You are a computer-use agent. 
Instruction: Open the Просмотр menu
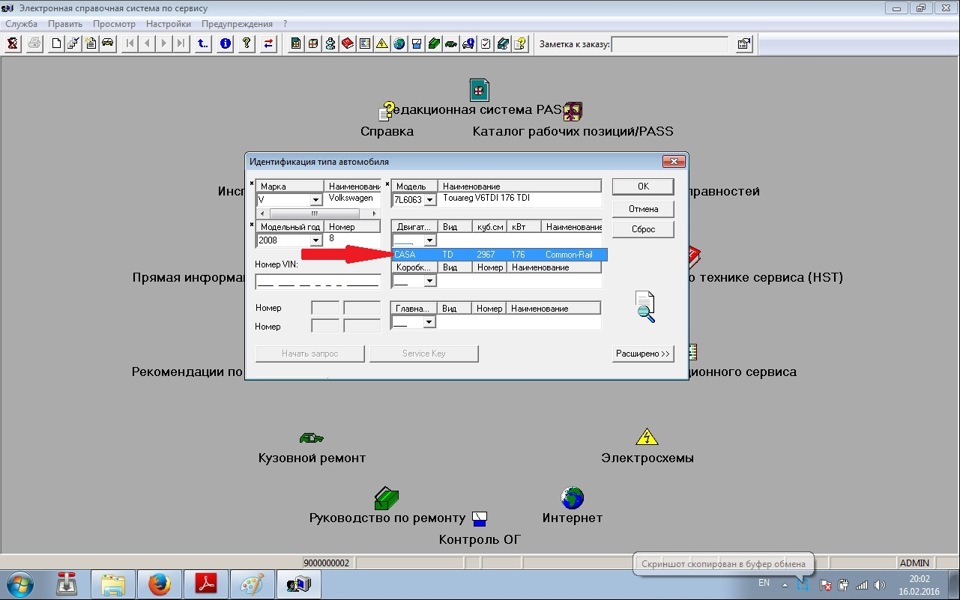114,24
